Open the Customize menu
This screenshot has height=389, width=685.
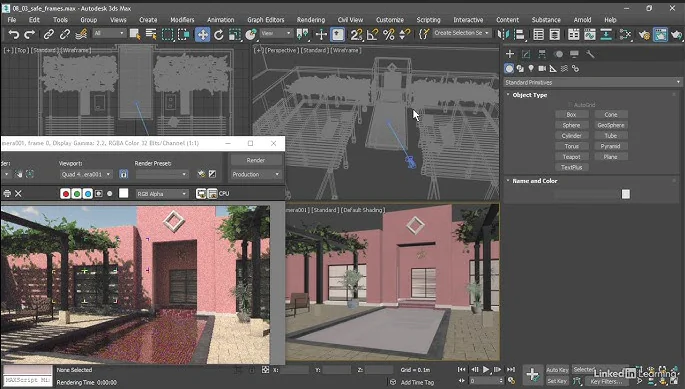tap(390, 20)
